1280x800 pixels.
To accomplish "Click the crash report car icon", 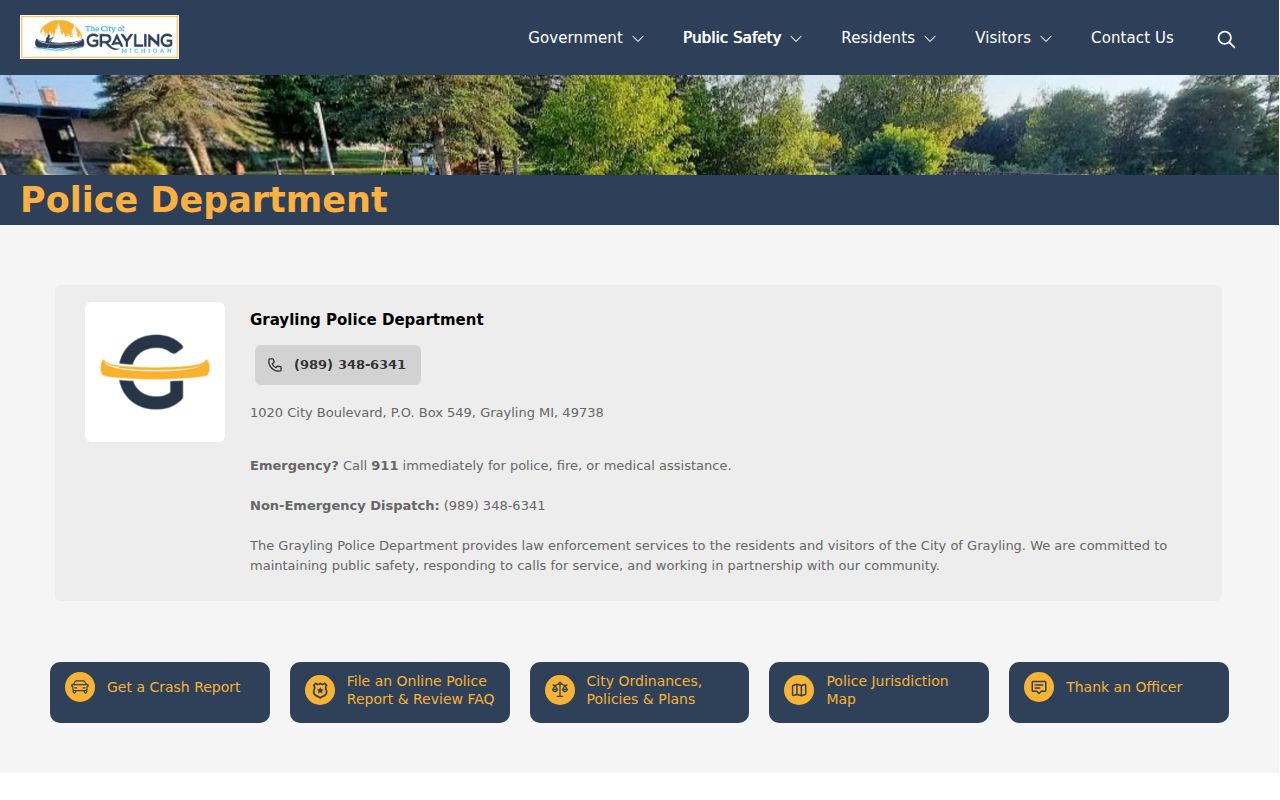I will tap(80, 687).
